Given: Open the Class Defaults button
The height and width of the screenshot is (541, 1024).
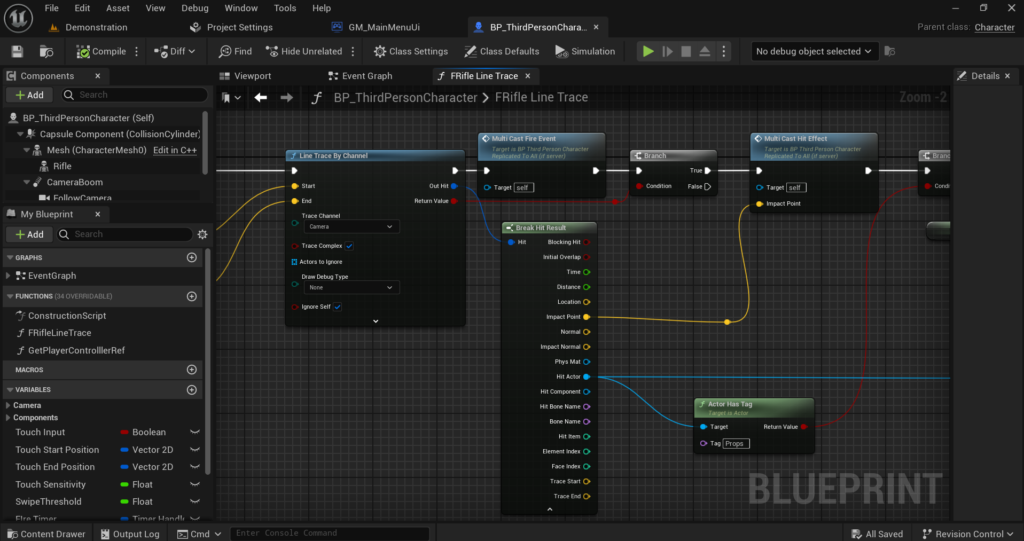Looking at the screenshot, I should [x=502, y=51].
